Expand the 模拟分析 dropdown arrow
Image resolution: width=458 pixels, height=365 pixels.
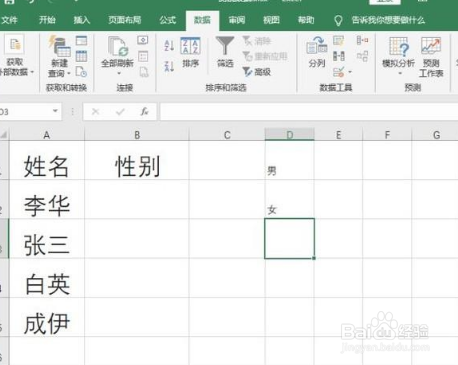coord(400,73)
